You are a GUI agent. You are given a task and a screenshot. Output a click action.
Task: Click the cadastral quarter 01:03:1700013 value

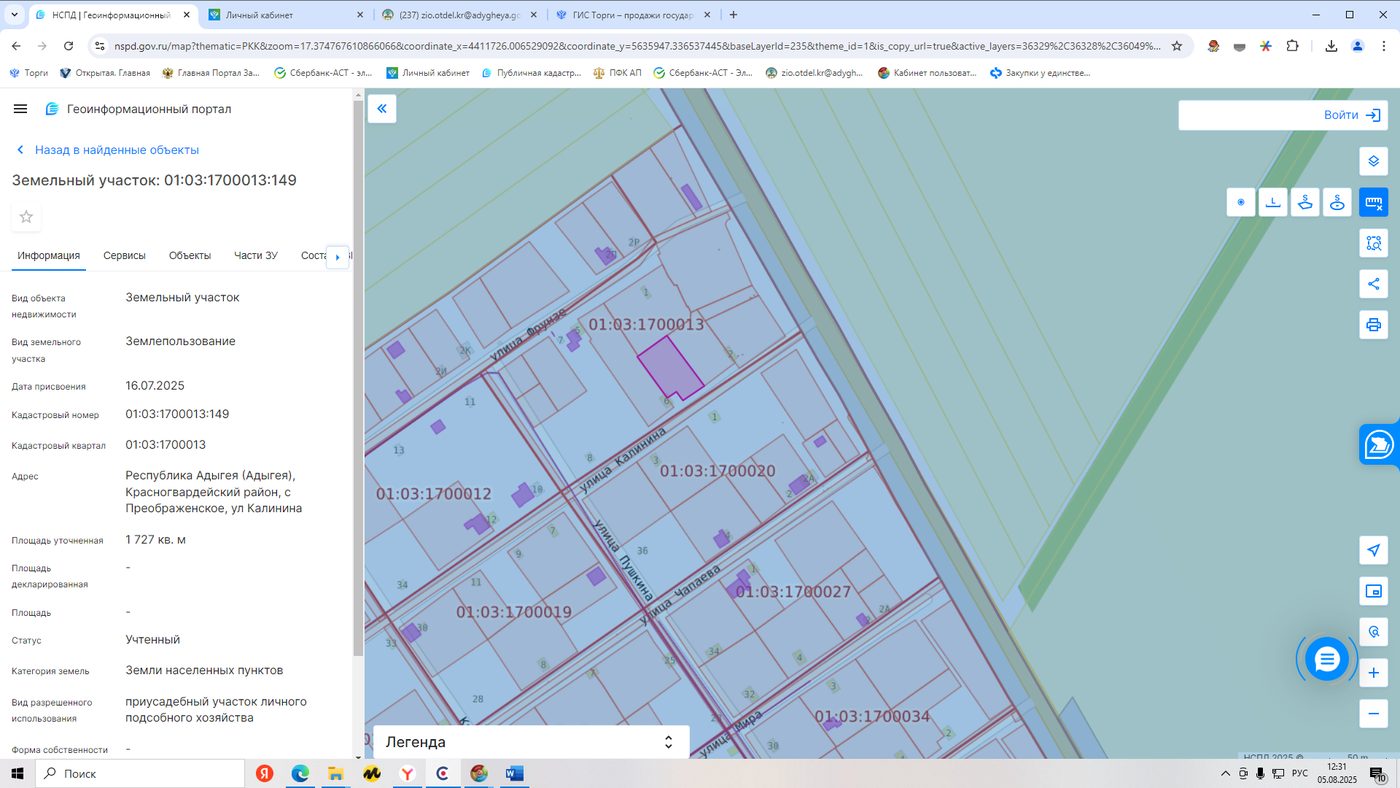click(165, 444)
